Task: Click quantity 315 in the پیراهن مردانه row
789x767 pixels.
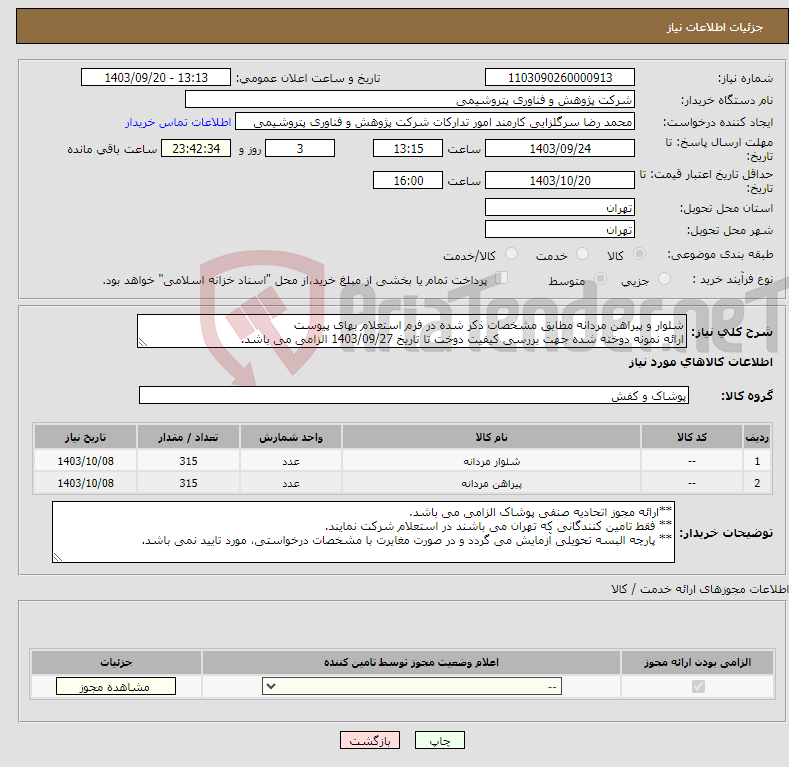Action: [x=188, y=484]
